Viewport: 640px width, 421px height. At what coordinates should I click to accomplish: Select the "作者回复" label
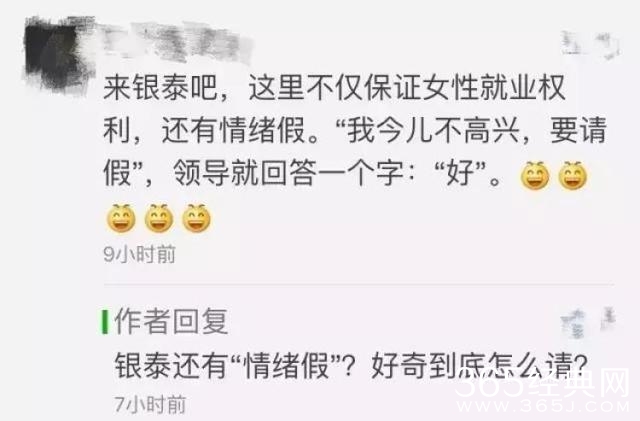(171, 321)
